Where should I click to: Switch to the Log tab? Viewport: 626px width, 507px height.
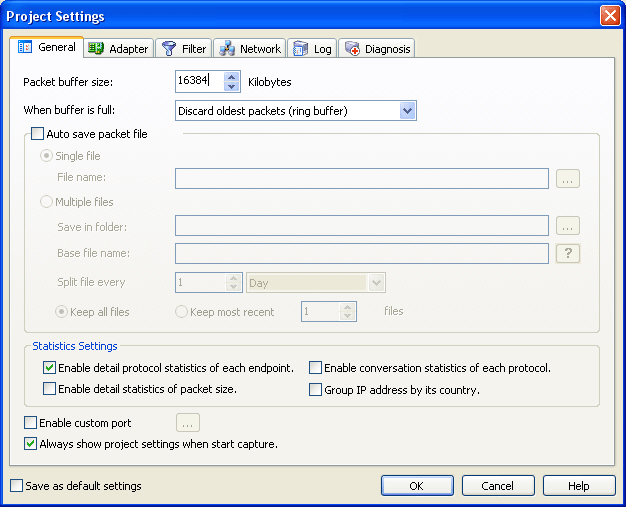pos(312,48)
